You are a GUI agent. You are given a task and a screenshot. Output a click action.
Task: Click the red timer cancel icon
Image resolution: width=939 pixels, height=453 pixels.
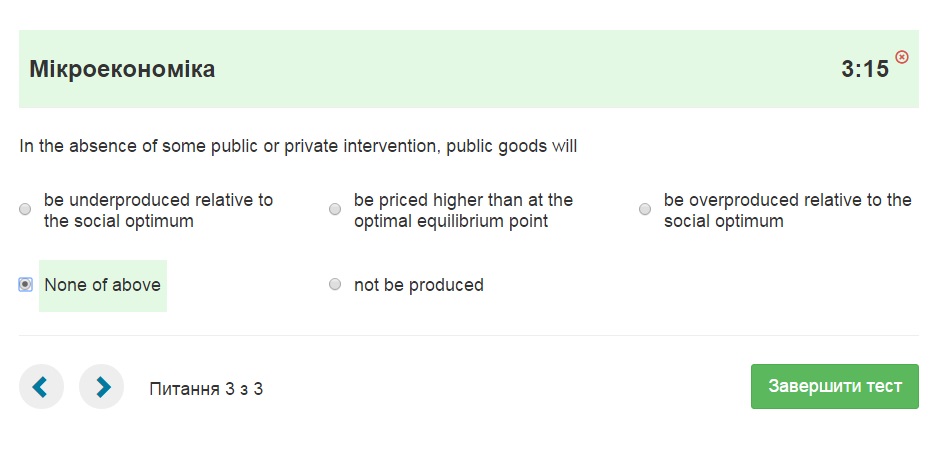coord(902,57)
